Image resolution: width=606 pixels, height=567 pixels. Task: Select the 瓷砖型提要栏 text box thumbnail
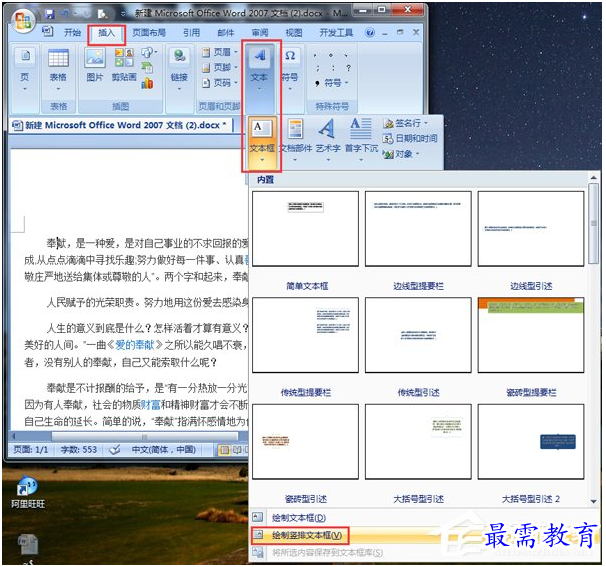point(531,335)
